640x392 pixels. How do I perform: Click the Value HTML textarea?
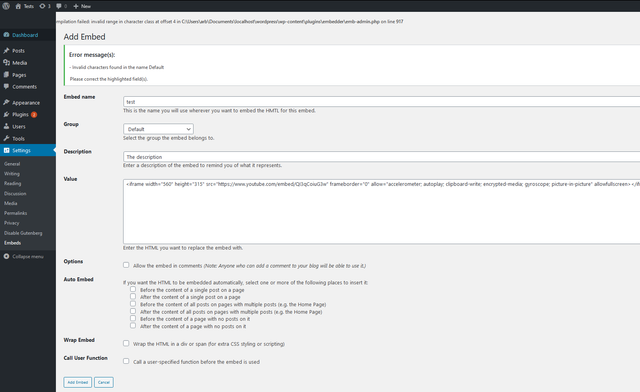point(382,212)
